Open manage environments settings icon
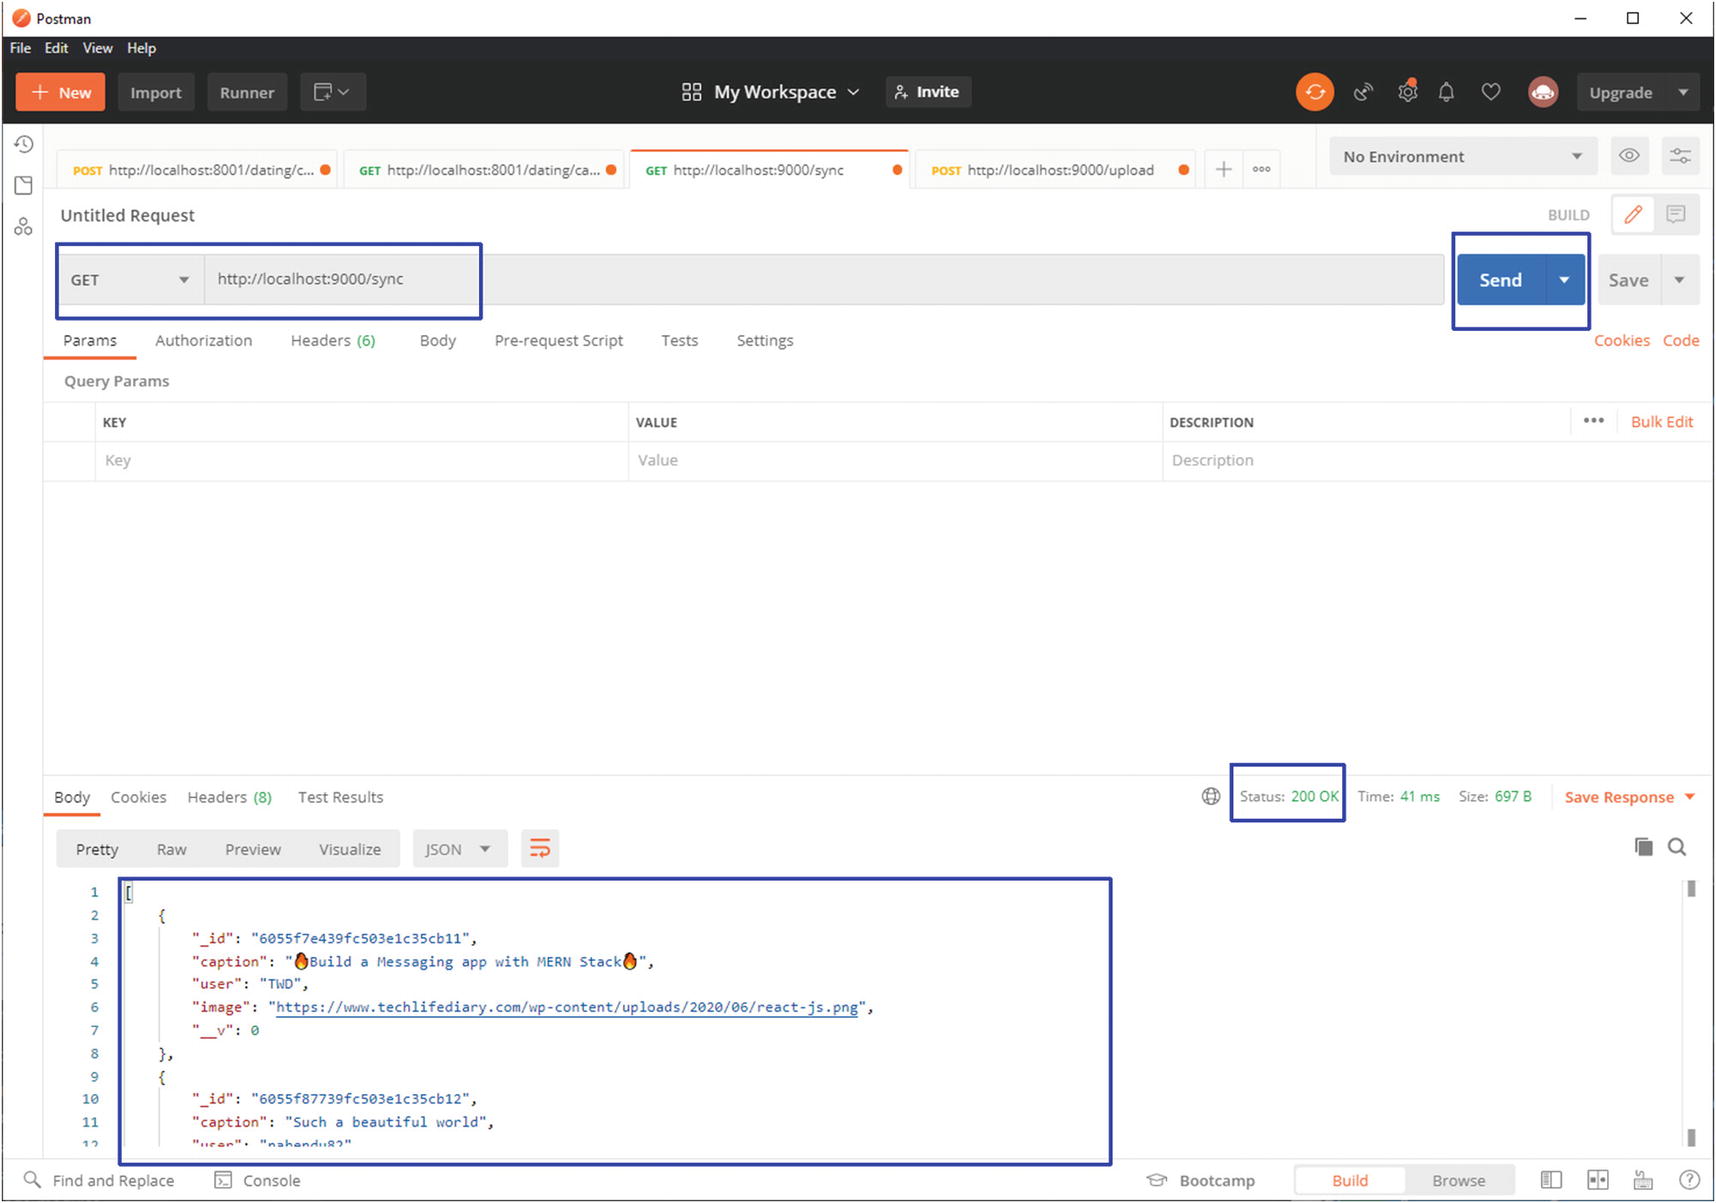1716x1203 pixels. [1680, 156]
